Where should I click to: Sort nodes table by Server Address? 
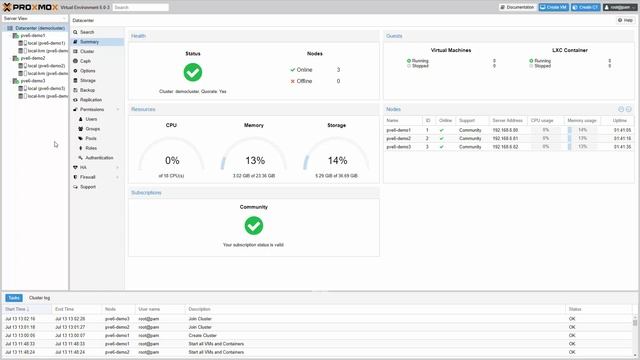(x=508, y=121)
